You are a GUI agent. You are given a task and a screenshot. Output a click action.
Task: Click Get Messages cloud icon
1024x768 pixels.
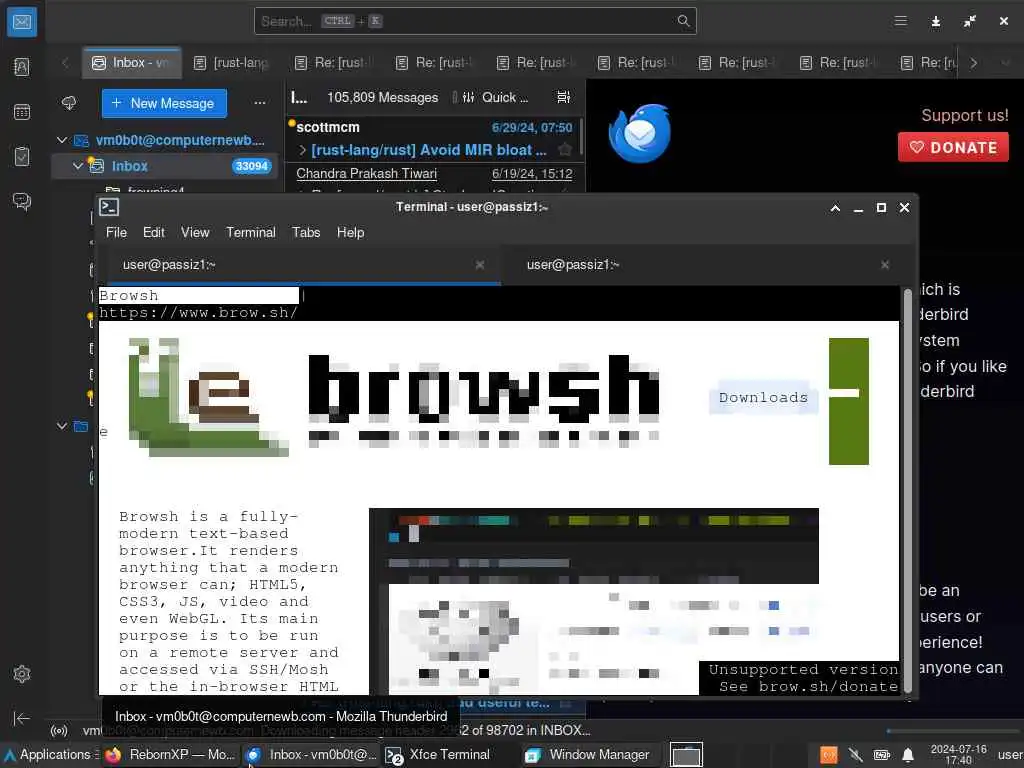pyautogui.click(x=69, y=103)
